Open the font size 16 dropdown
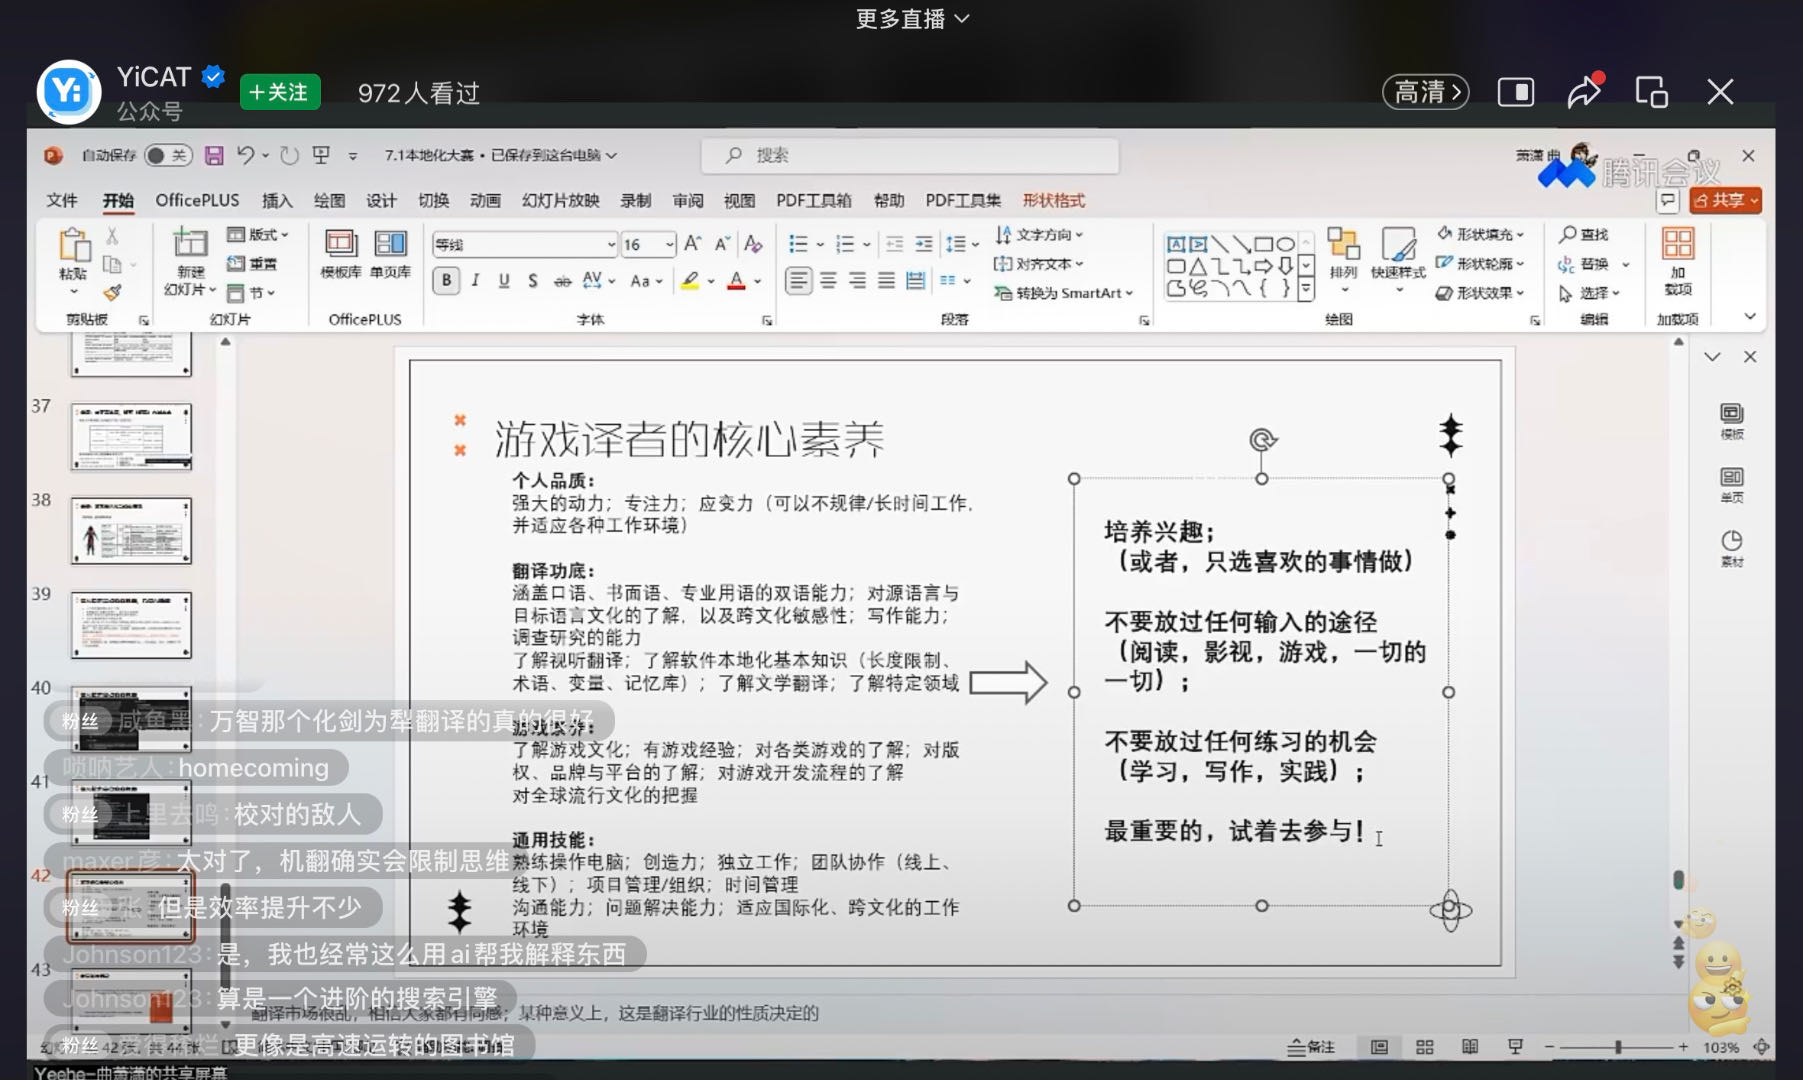The height and width of the screenshot is (1080, 1803). [x=670, y=244]
